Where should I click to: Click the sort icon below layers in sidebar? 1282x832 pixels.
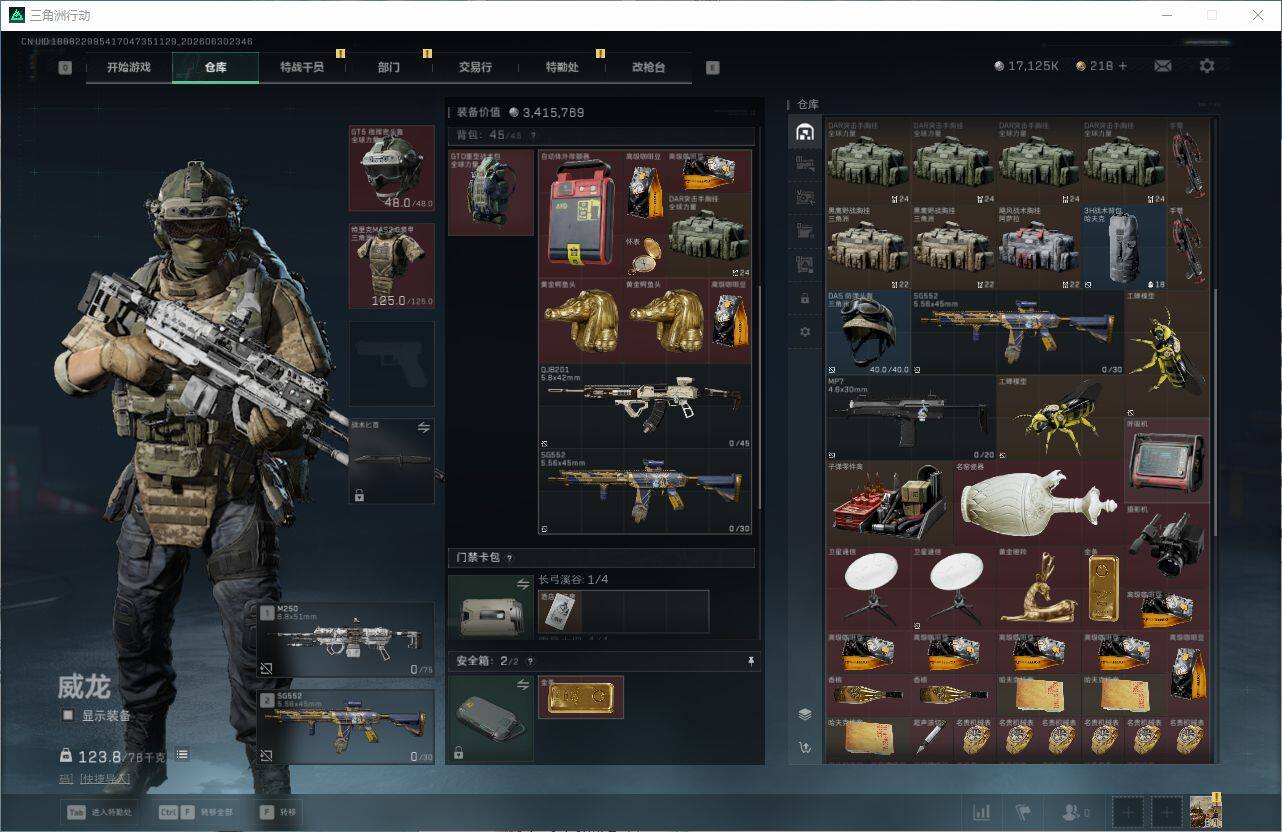tap(805, 746)
